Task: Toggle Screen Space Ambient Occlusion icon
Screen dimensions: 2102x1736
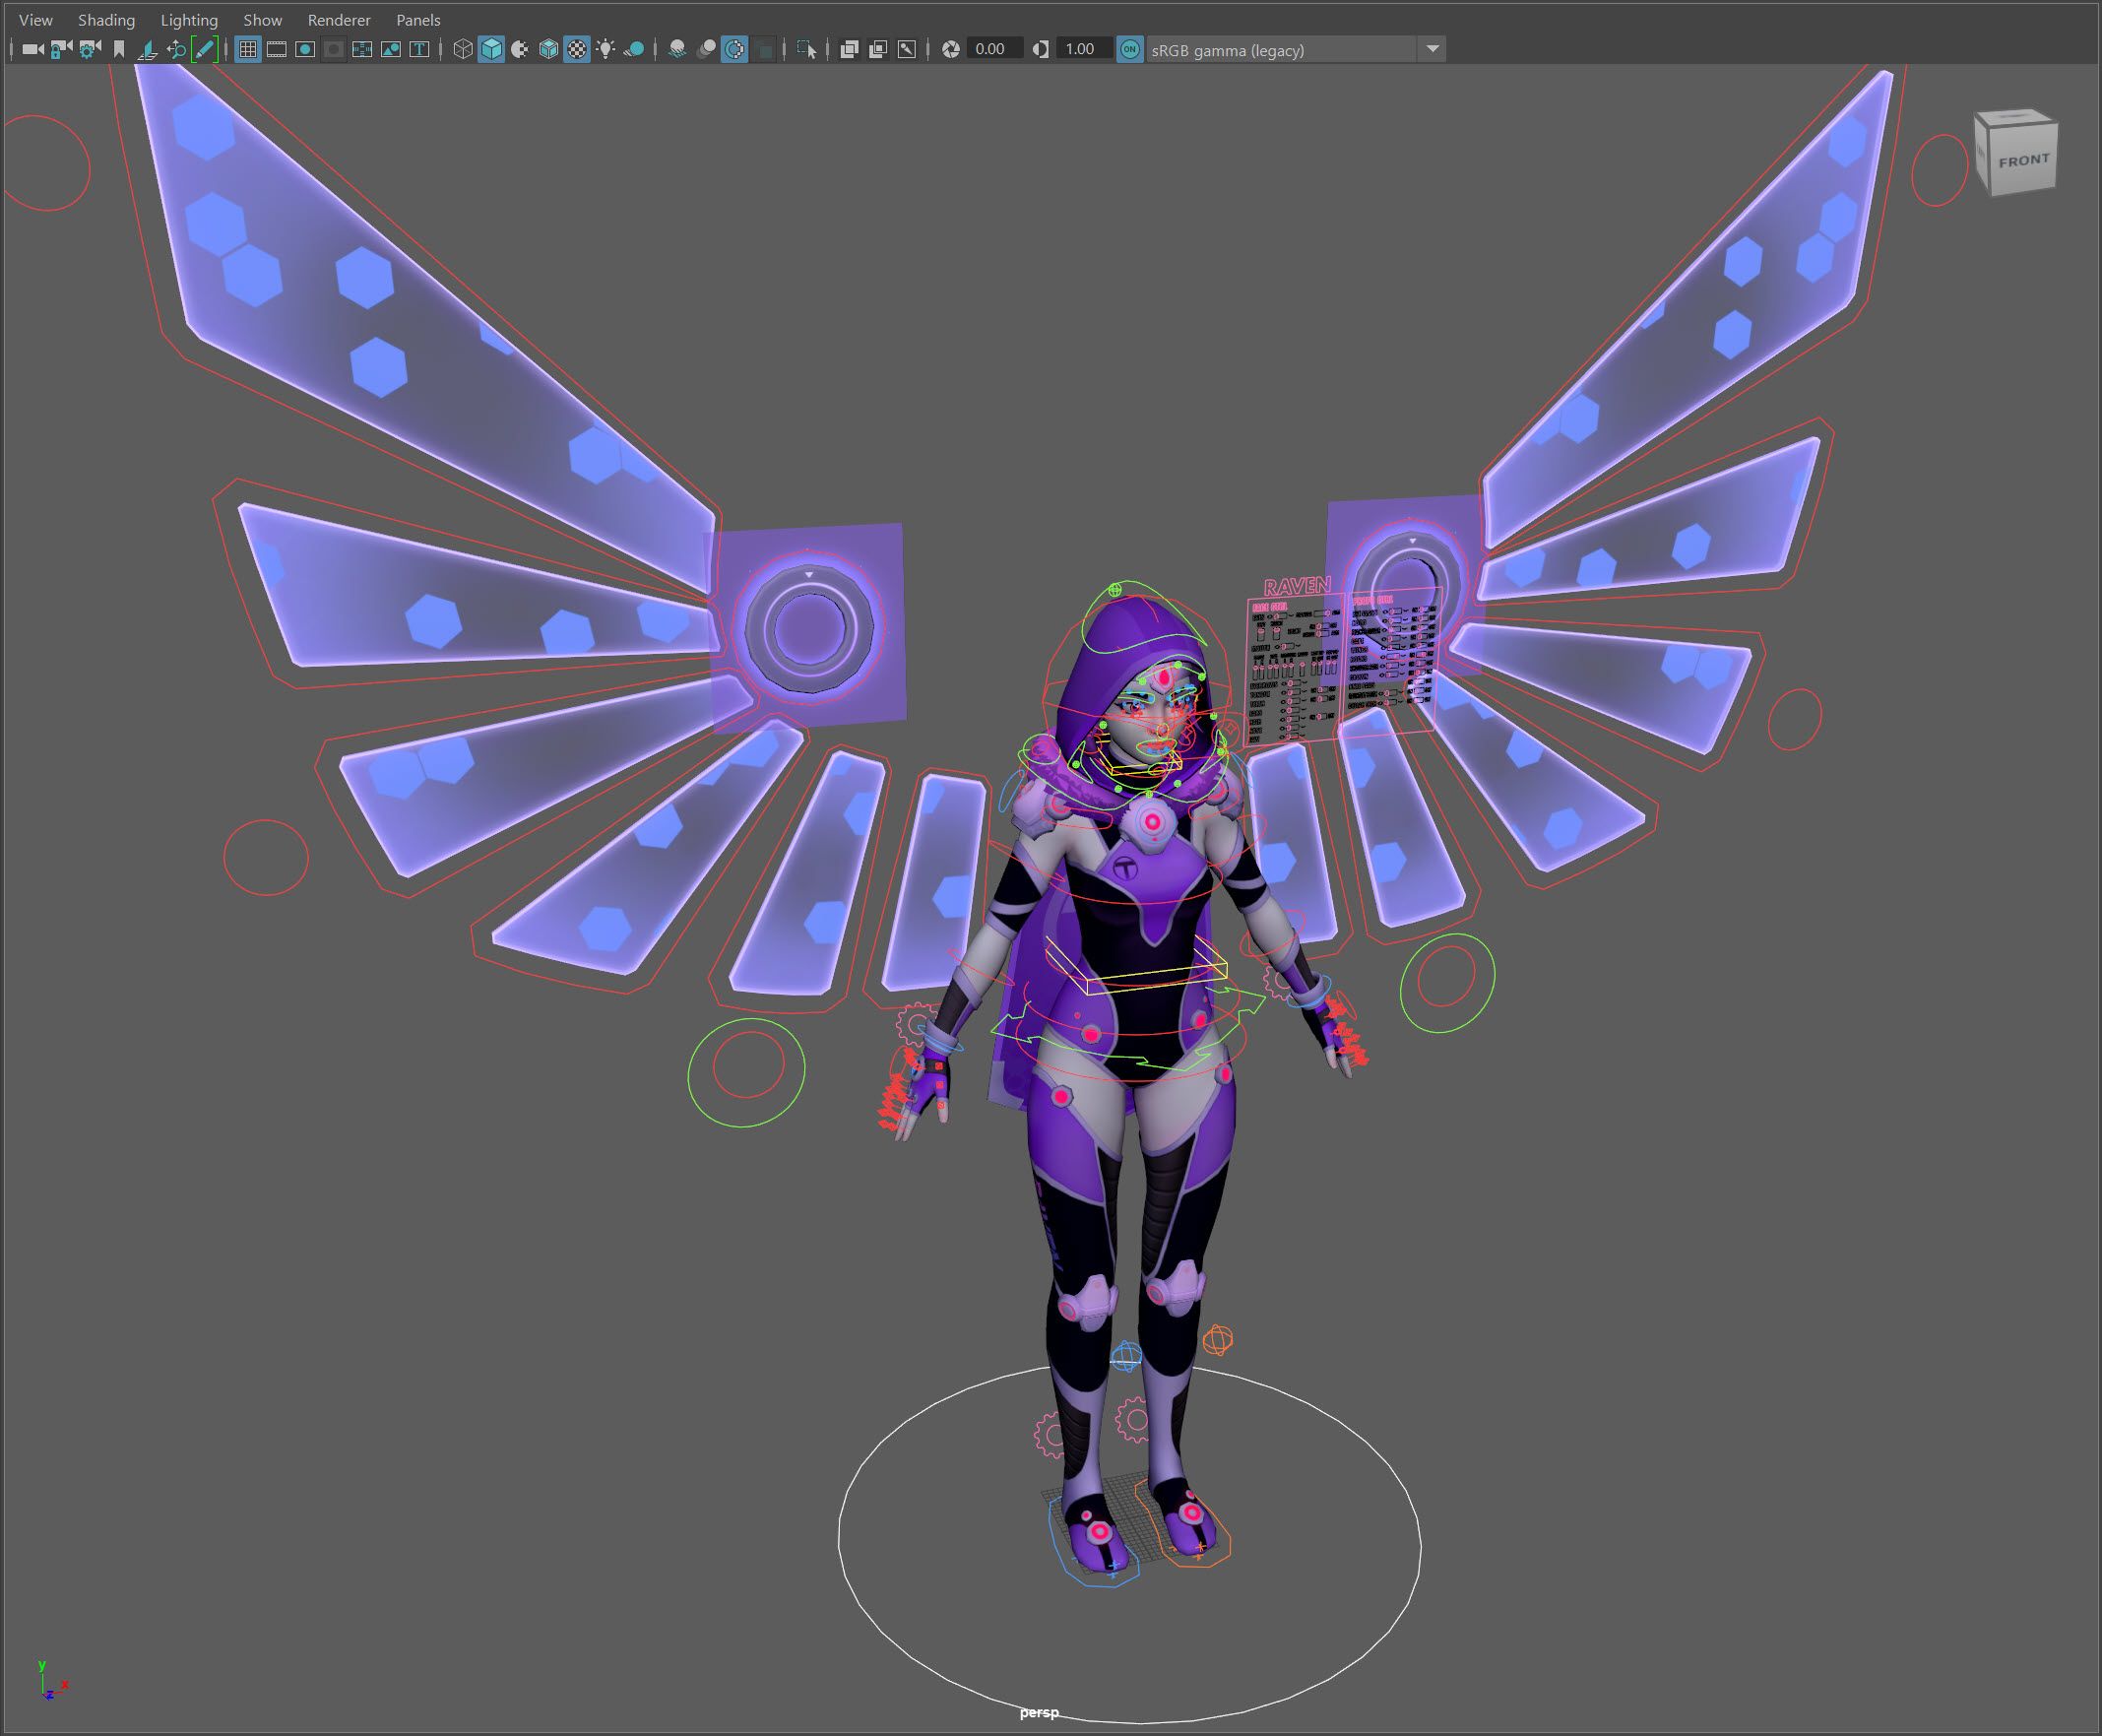Action: coord(677,49)
